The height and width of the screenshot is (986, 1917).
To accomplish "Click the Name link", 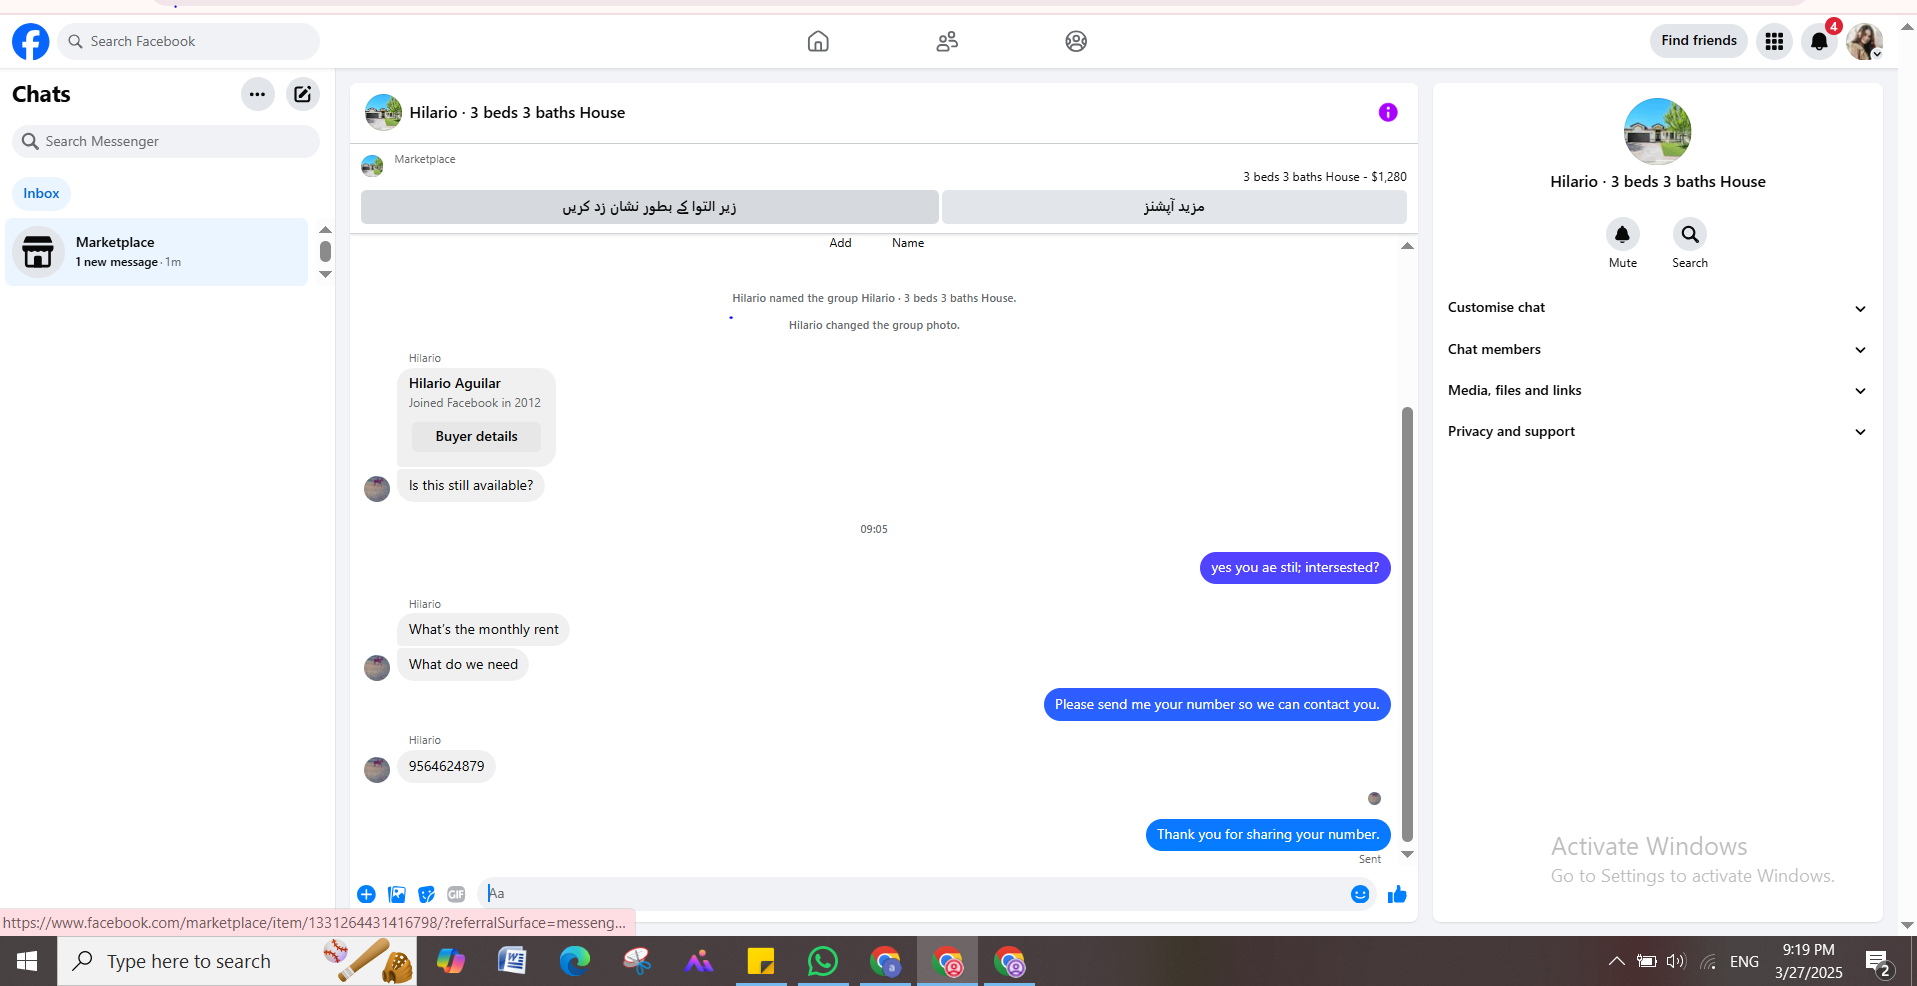I will coord(908,243).
